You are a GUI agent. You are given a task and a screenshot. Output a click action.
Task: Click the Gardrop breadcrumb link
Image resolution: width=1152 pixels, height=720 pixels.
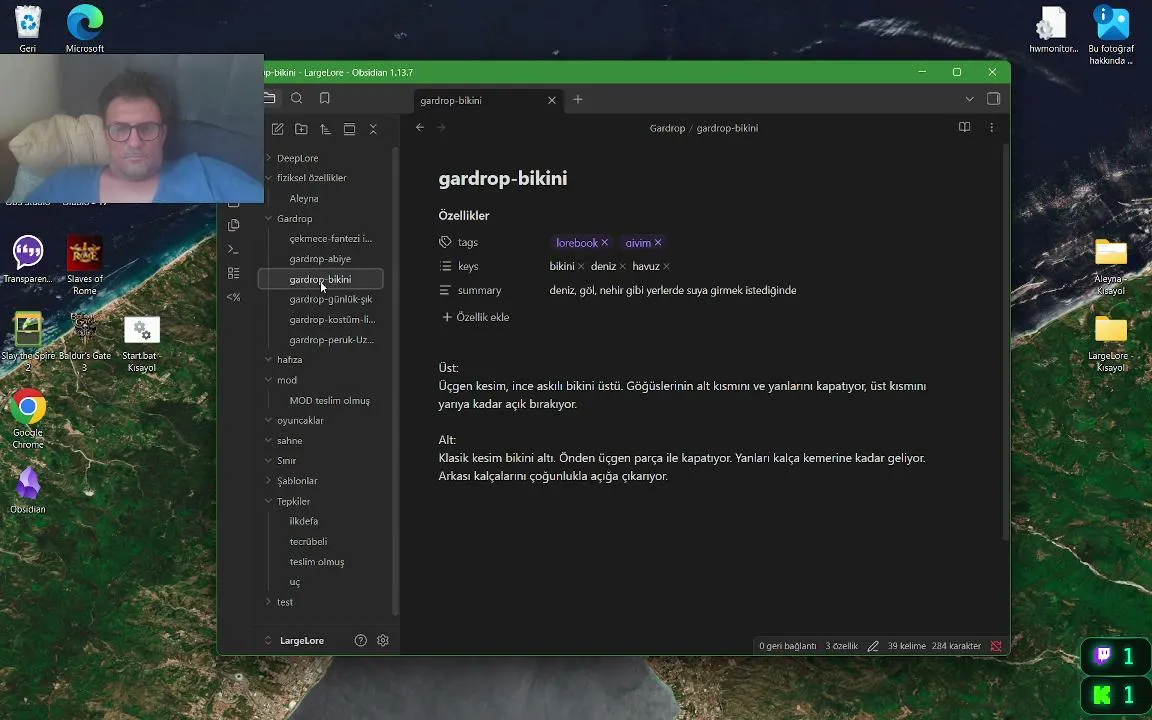667,129
